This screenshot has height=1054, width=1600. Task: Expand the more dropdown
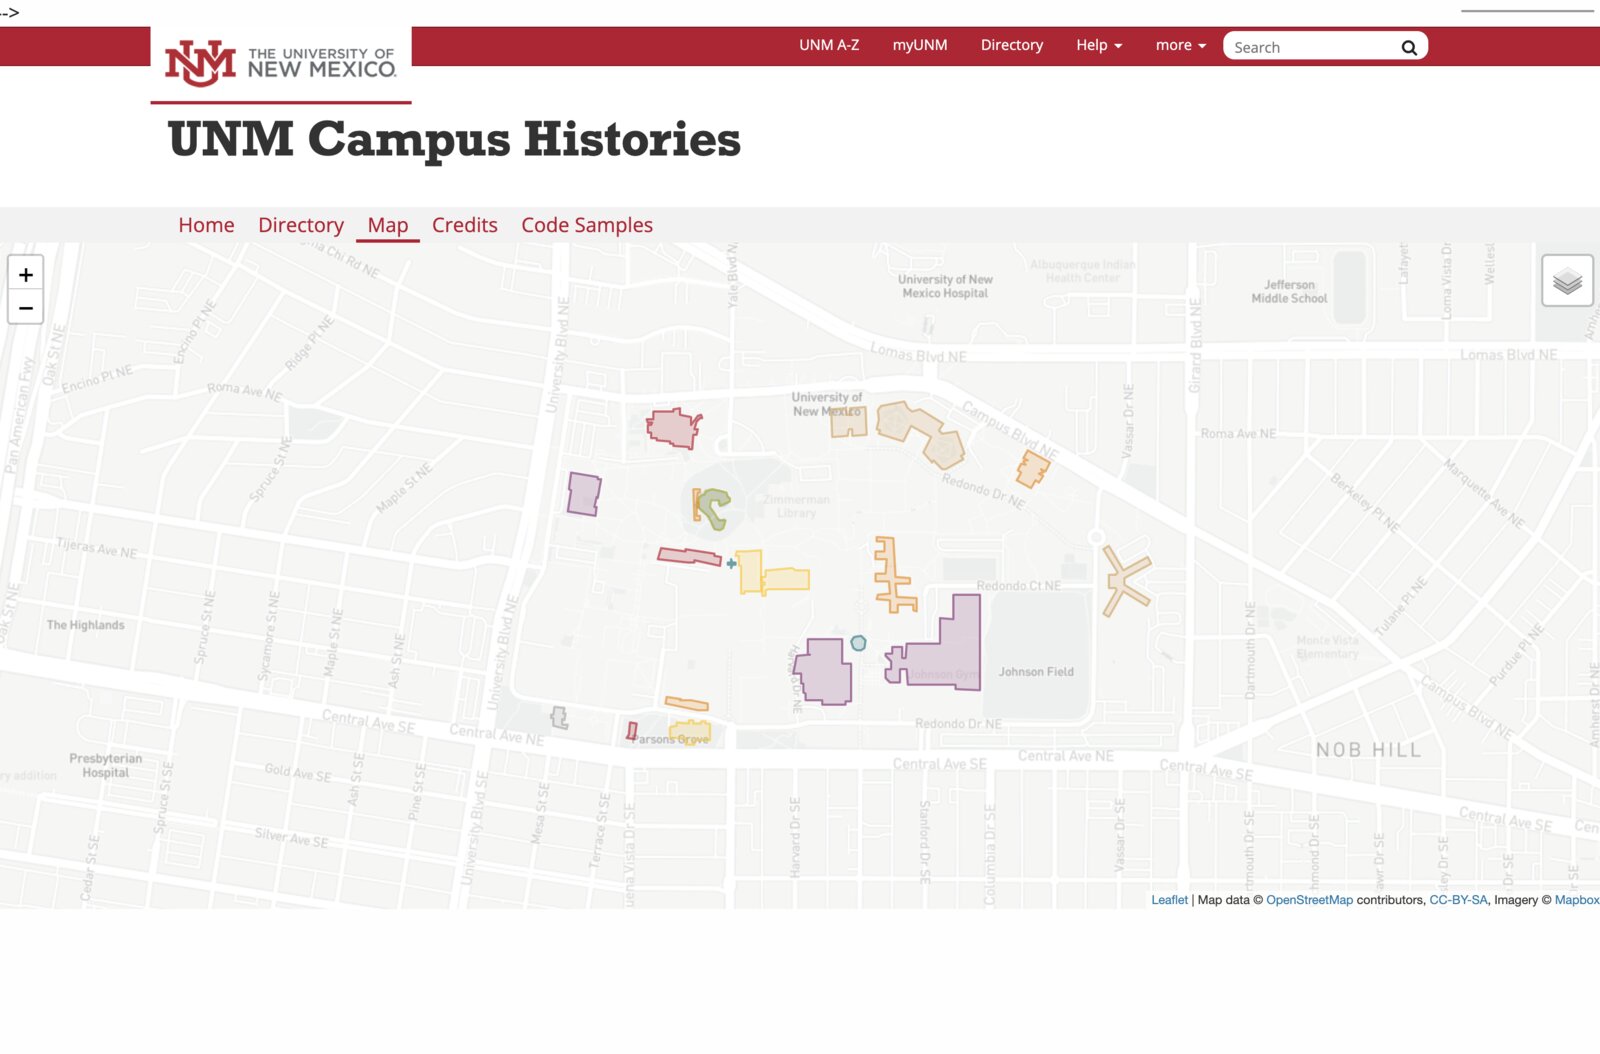[x=1179, y=45]
